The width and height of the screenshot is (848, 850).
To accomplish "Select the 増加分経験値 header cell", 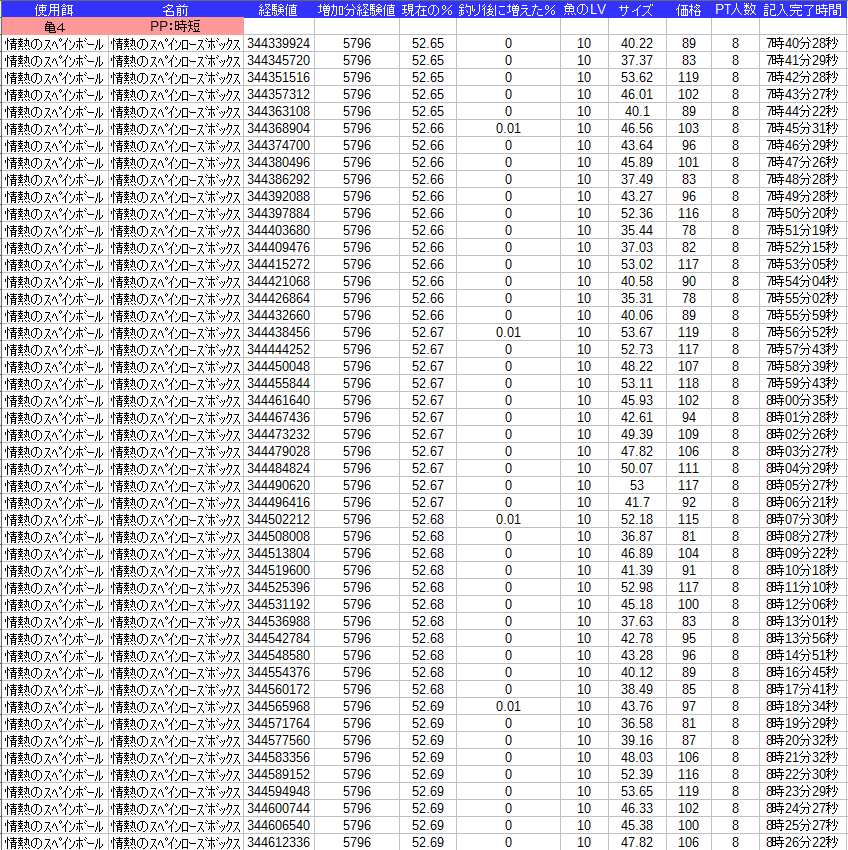I will tap(356, 9).
